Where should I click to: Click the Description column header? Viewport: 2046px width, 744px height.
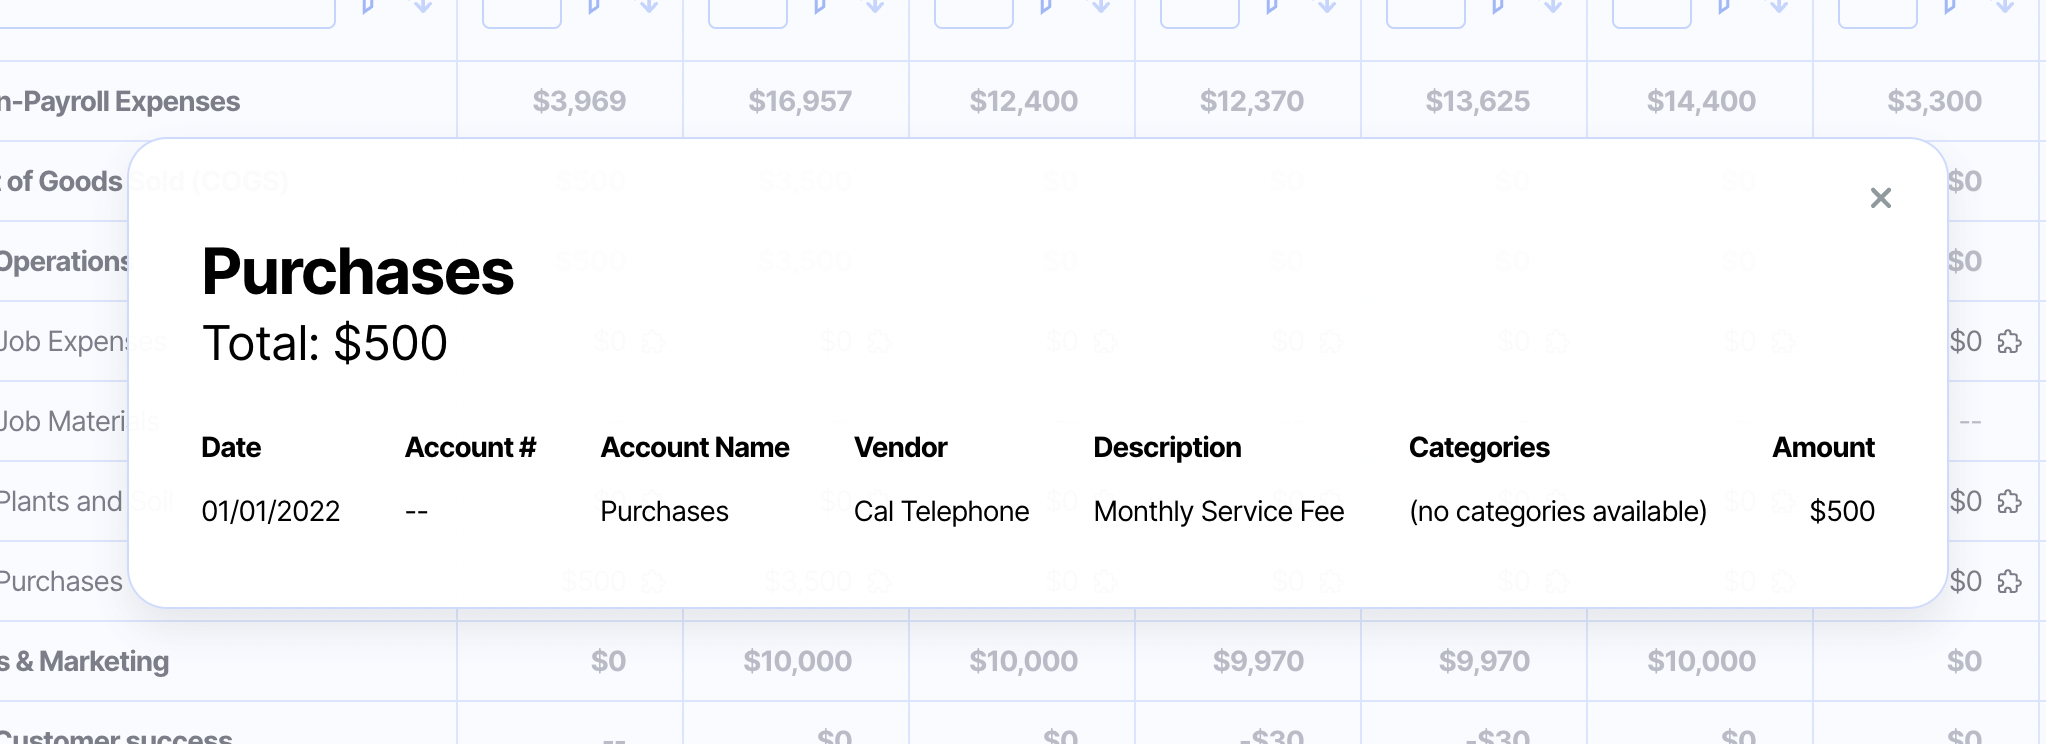pos(1167,447)
